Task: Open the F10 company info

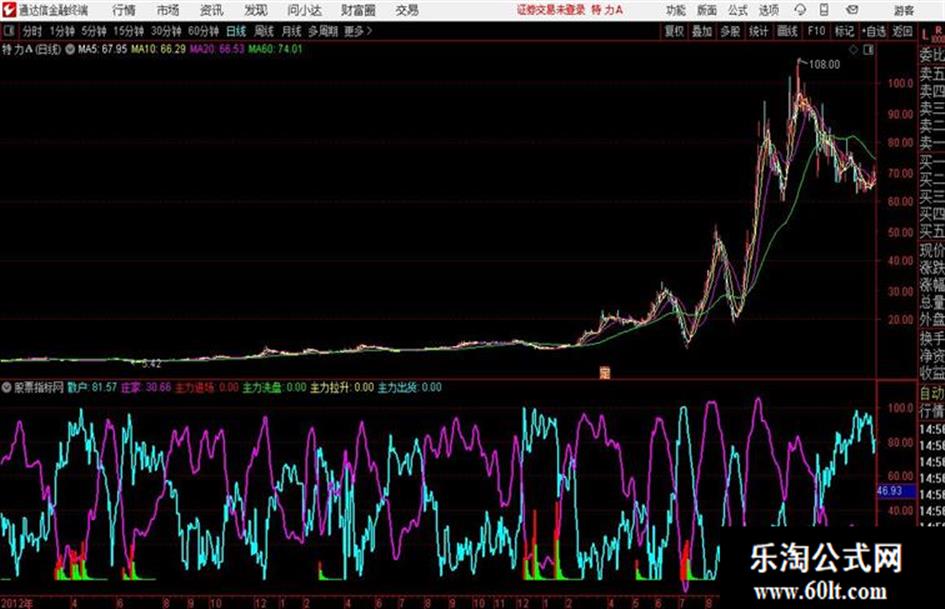Action: (x=816, y=31)
